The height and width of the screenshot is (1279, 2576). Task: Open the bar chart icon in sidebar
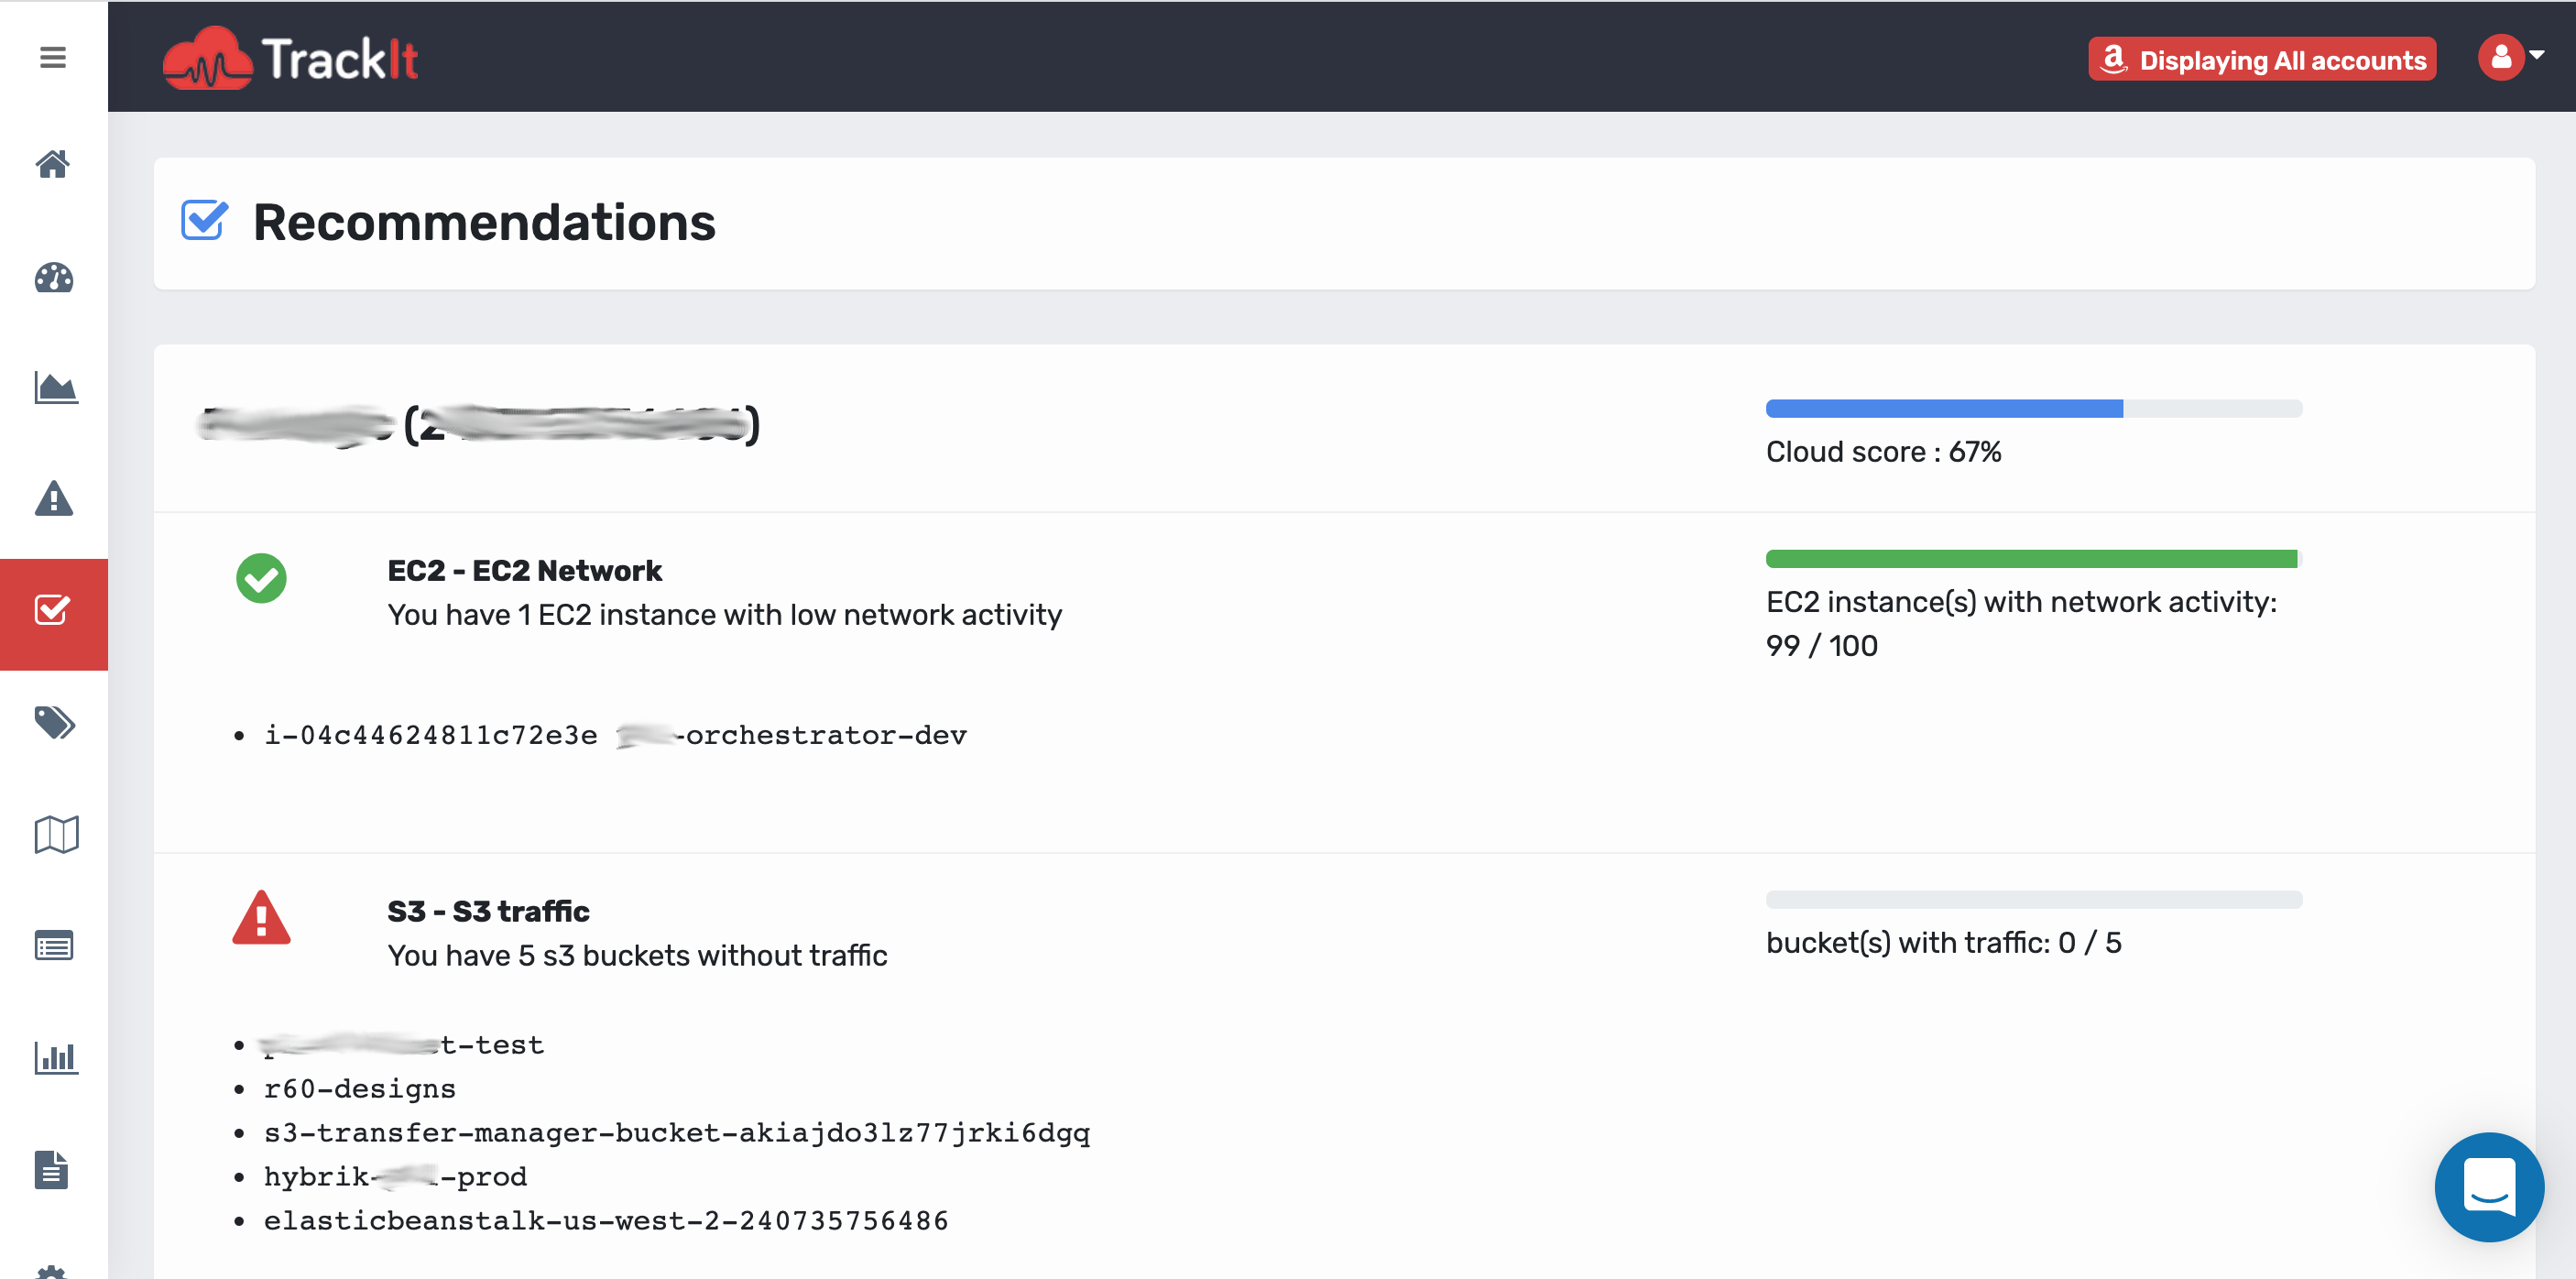pos(56,1058)
